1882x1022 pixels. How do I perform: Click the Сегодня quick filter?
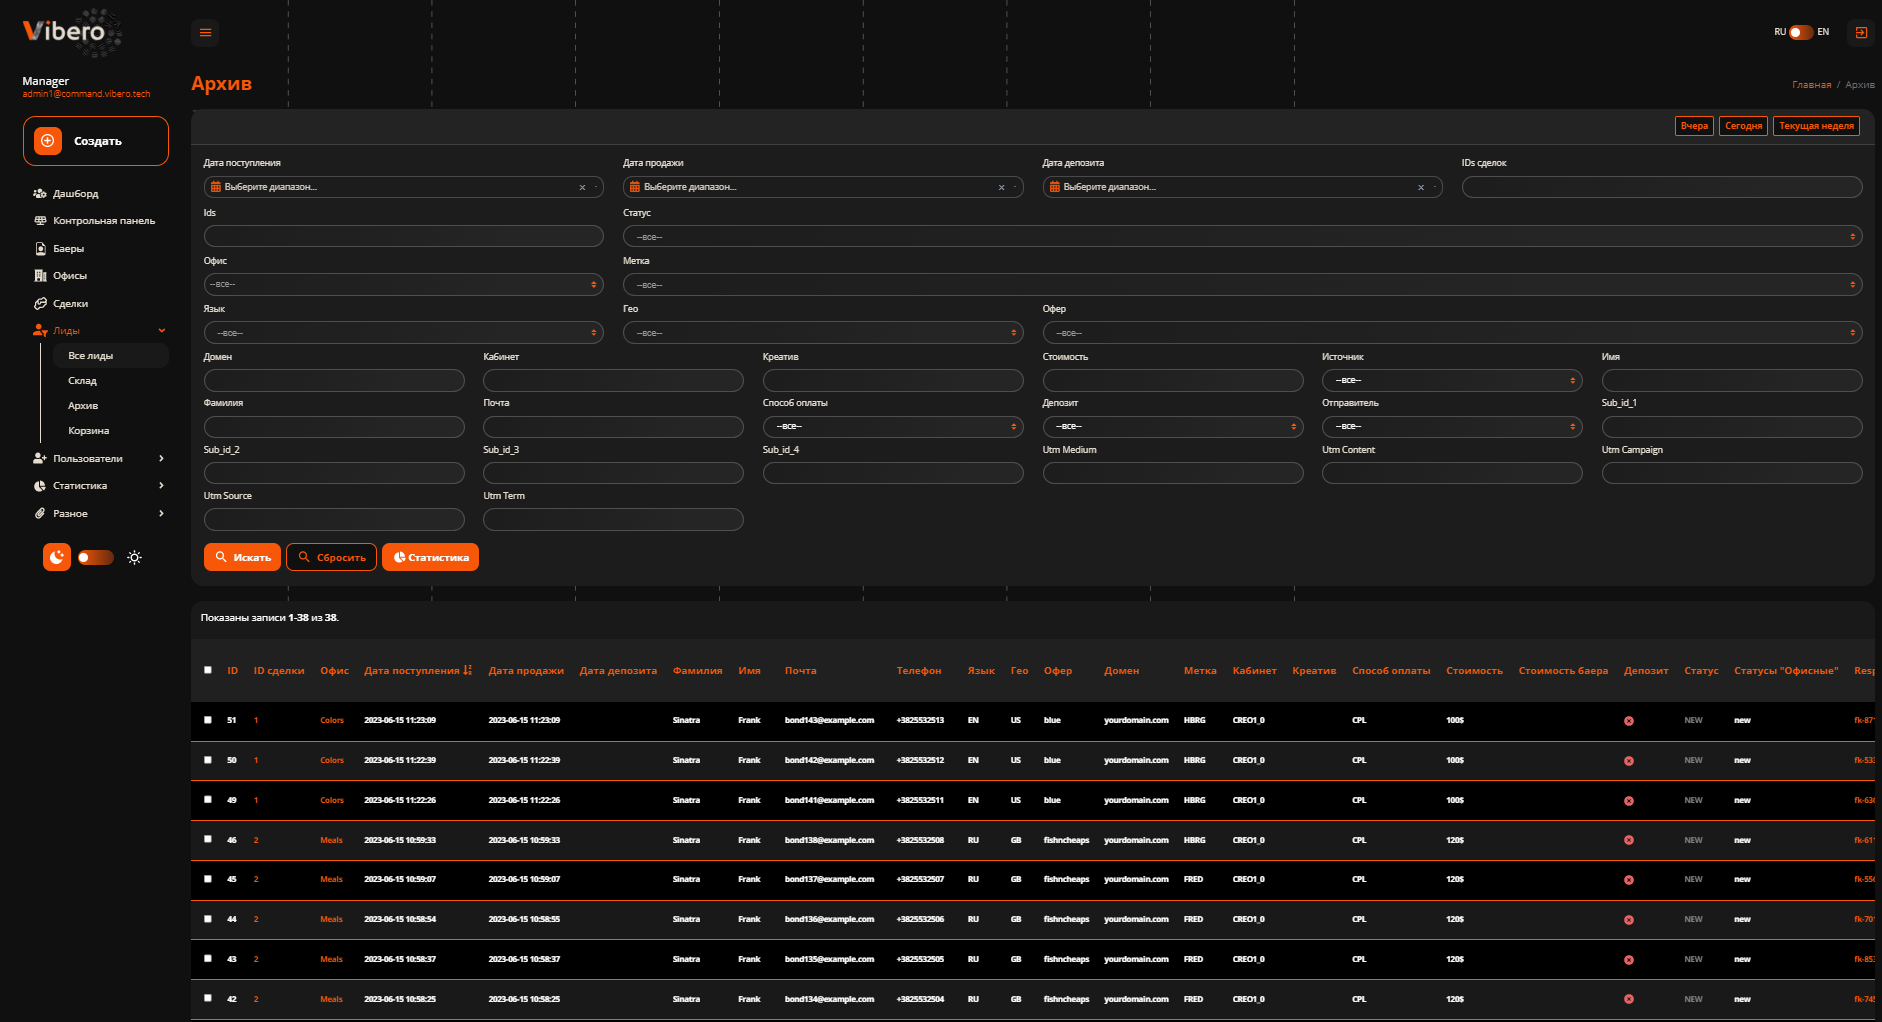(x=1743, y=126)
